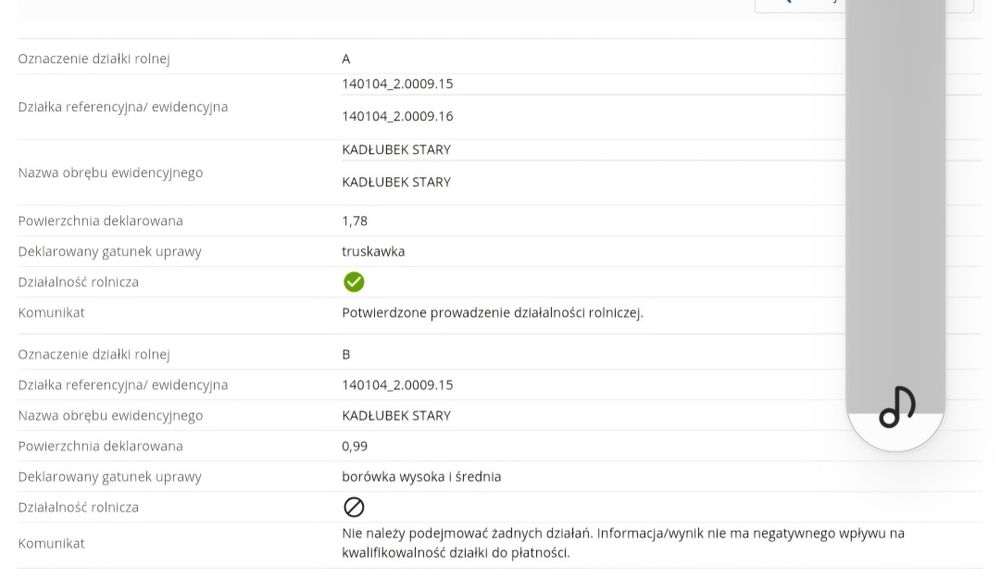Click 'Komunikat' label for plot A
1000x569 pixels.
(x=51, y=313)
